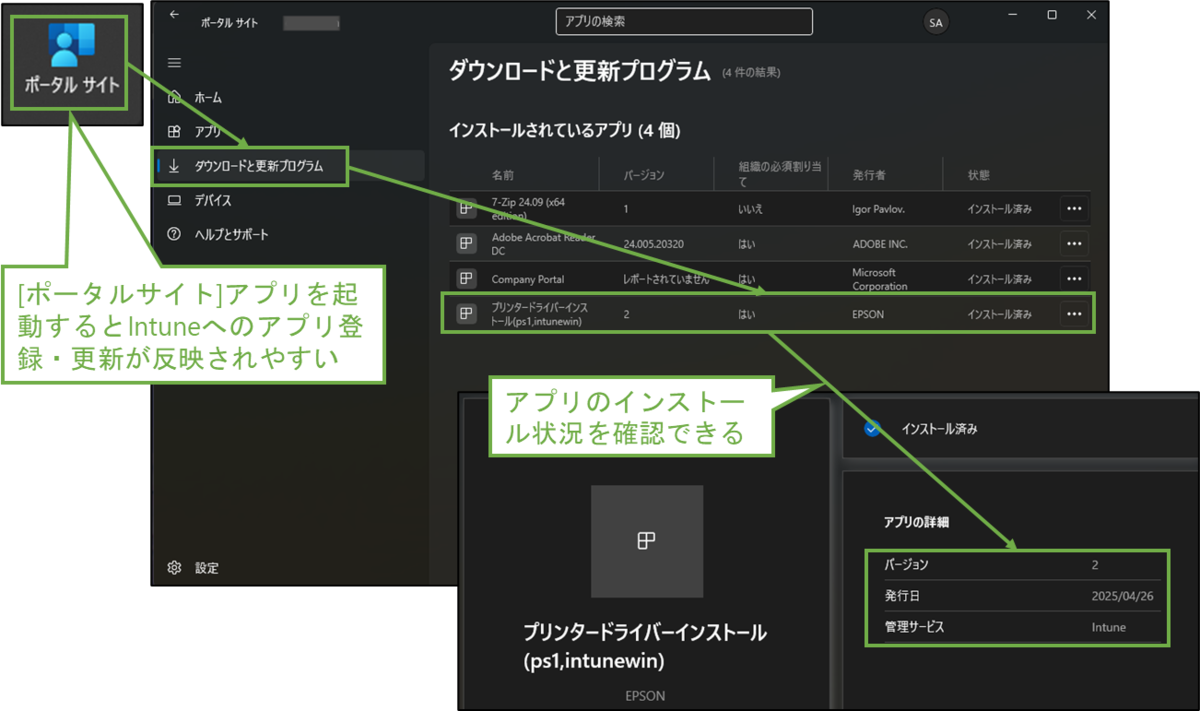Click the アプリの詳細 heading

(x=917, y=522)
